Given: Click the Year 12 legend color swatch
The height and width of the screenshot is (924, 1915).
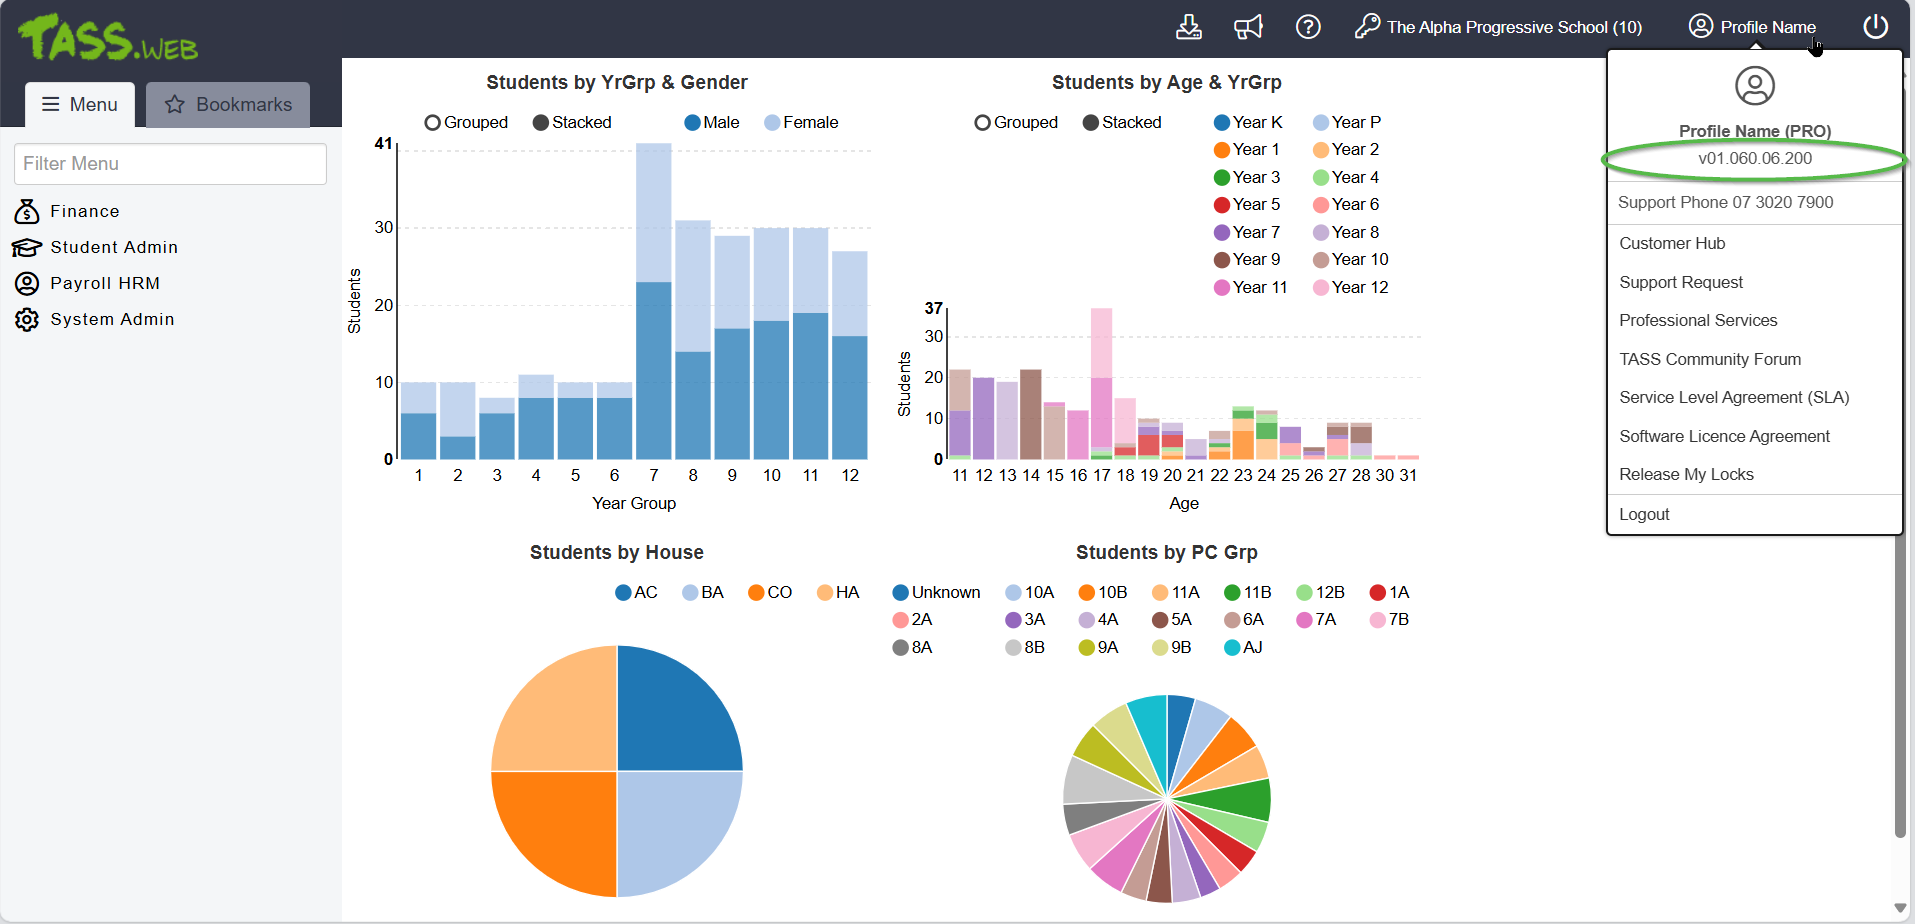Looking at the screenshot, I should (1321, 288).
